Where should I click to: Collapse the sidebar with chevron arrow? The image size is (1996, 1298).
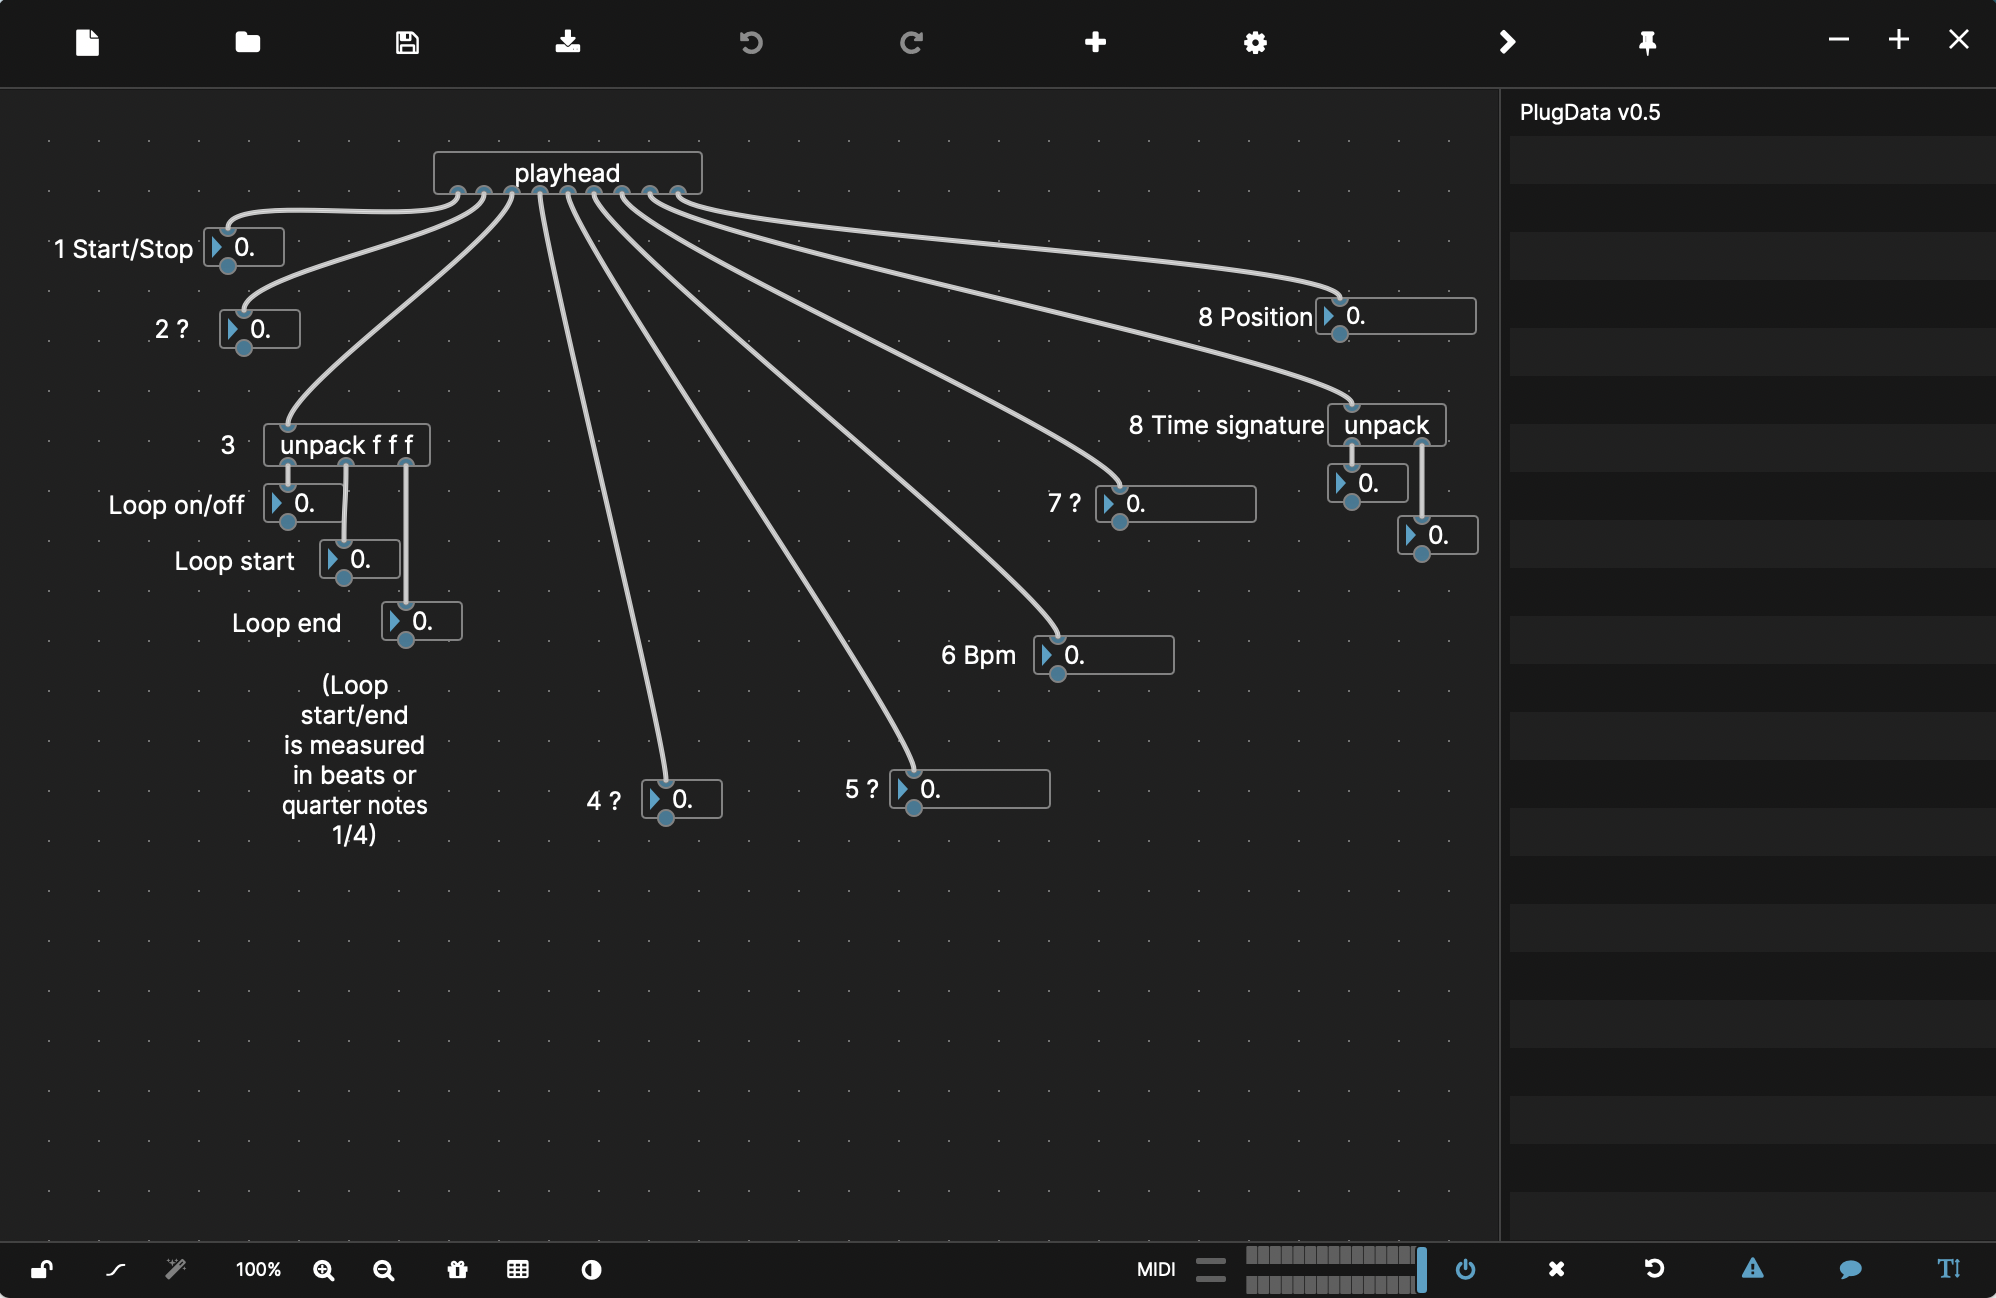point(1507,42)
